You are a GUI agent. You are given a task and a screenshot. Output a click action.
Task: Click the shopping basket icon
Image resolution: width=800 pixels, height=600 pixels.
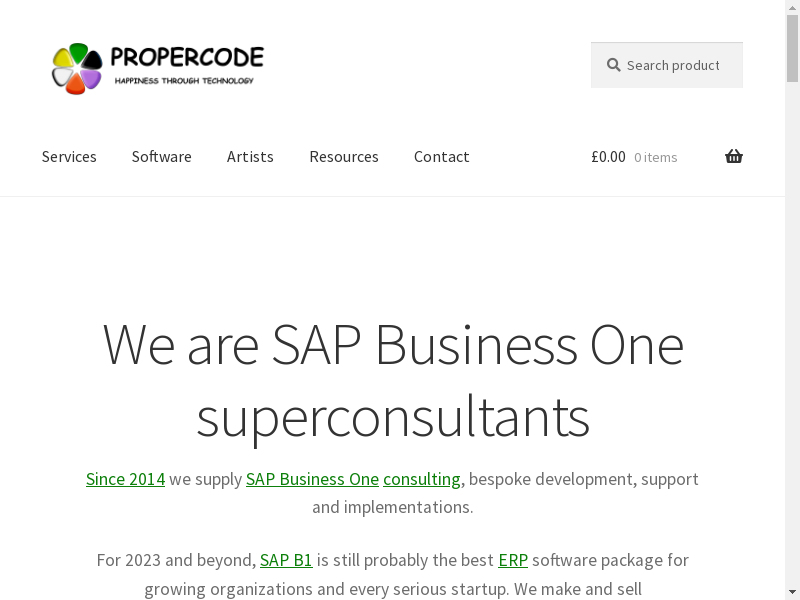(x=734, y=156)
